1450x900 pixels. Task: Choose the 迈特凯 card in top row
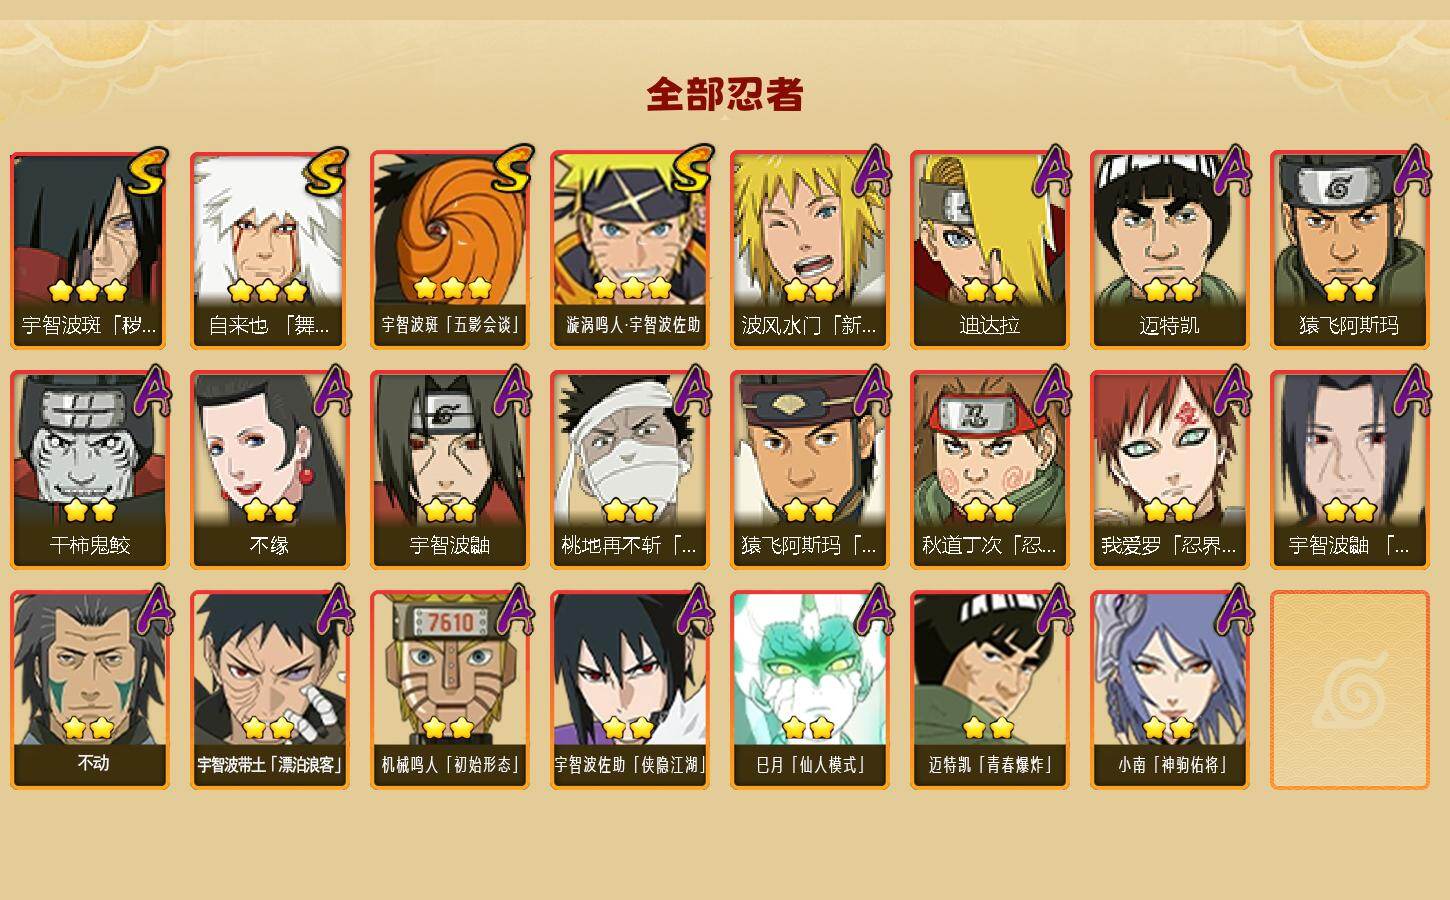pyautogui.click(x=1169, y=250)
